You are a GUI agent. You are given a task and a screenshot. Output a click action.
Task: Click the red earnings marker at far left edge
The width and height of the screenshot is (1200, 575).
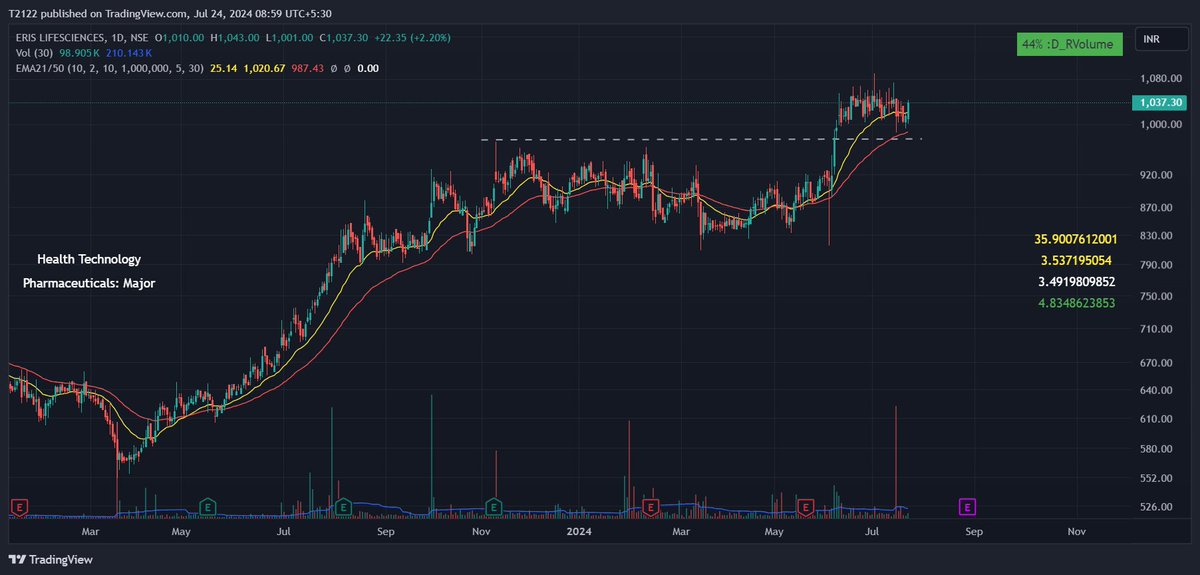click(x=18, y=507)
